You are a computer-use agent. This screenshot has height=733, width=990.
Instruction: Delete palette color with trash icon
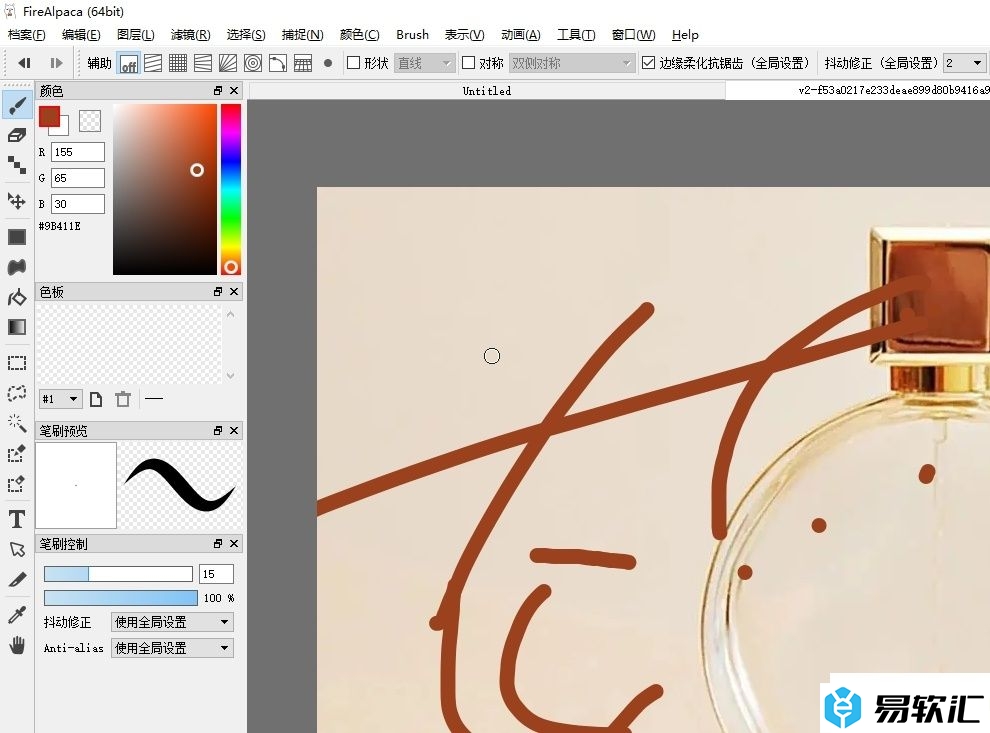(123, 399)
